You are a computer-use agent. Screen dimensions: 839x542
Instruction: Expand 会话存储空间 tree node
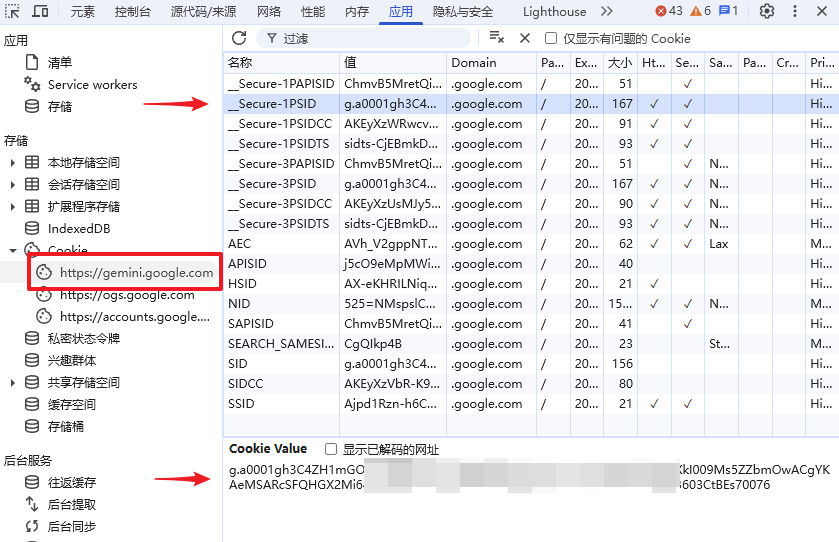(12, 184)
